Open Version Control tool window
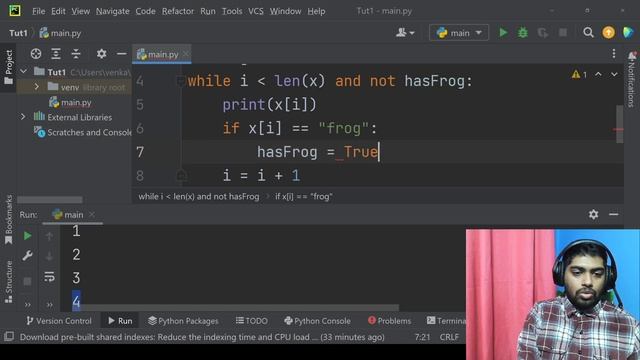The height and width of the screenshot is (360, 640). click(59, 321)
